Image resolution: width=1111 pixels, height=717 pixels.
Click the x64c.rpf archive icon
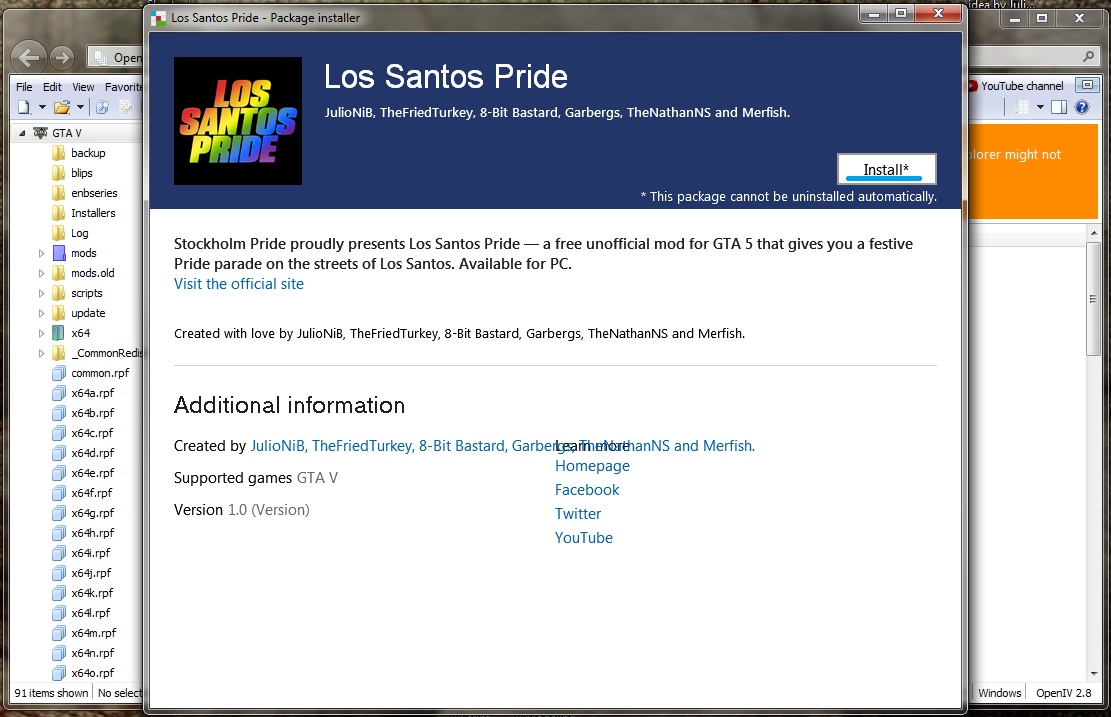pyautogui.click(x=59, y=433)
